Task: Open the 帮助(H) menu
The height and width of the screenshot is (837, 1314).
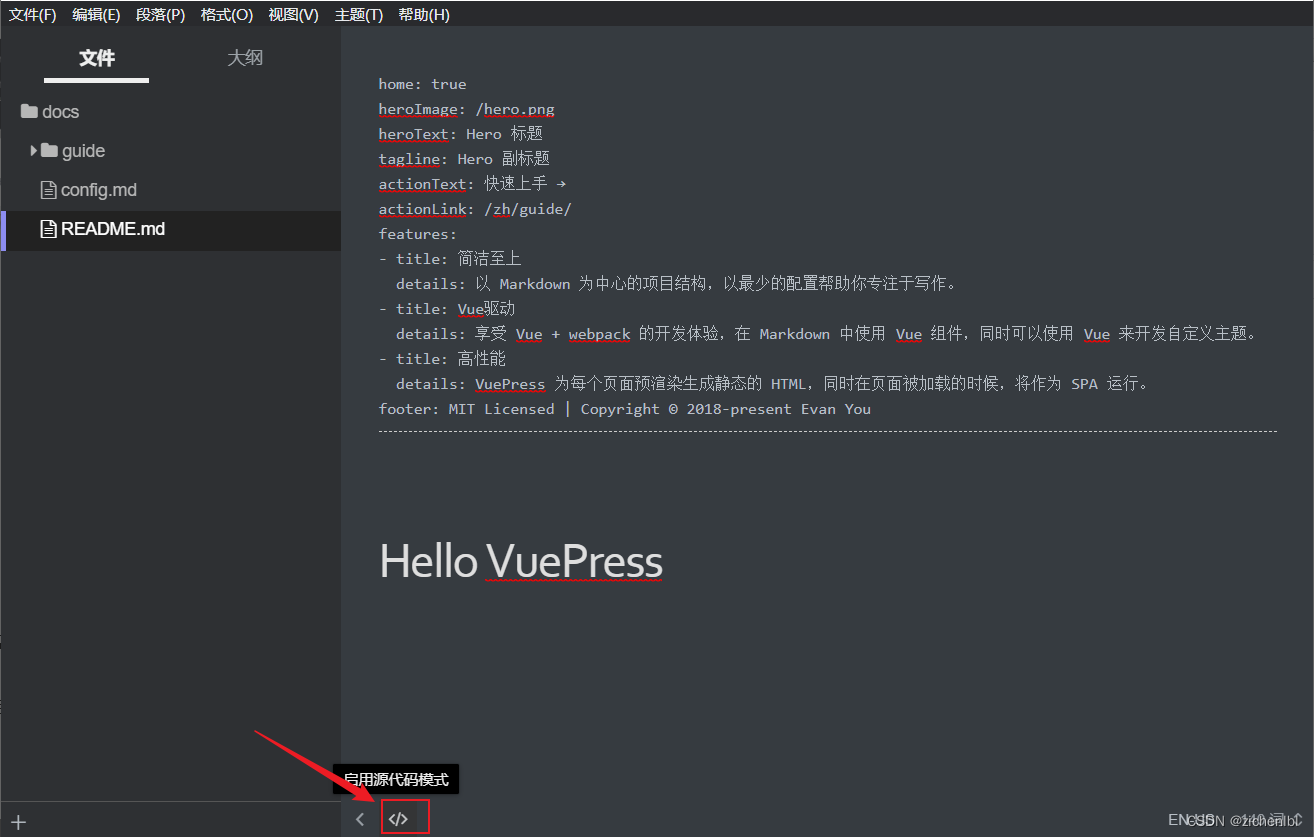Action: tap(424, 15)
